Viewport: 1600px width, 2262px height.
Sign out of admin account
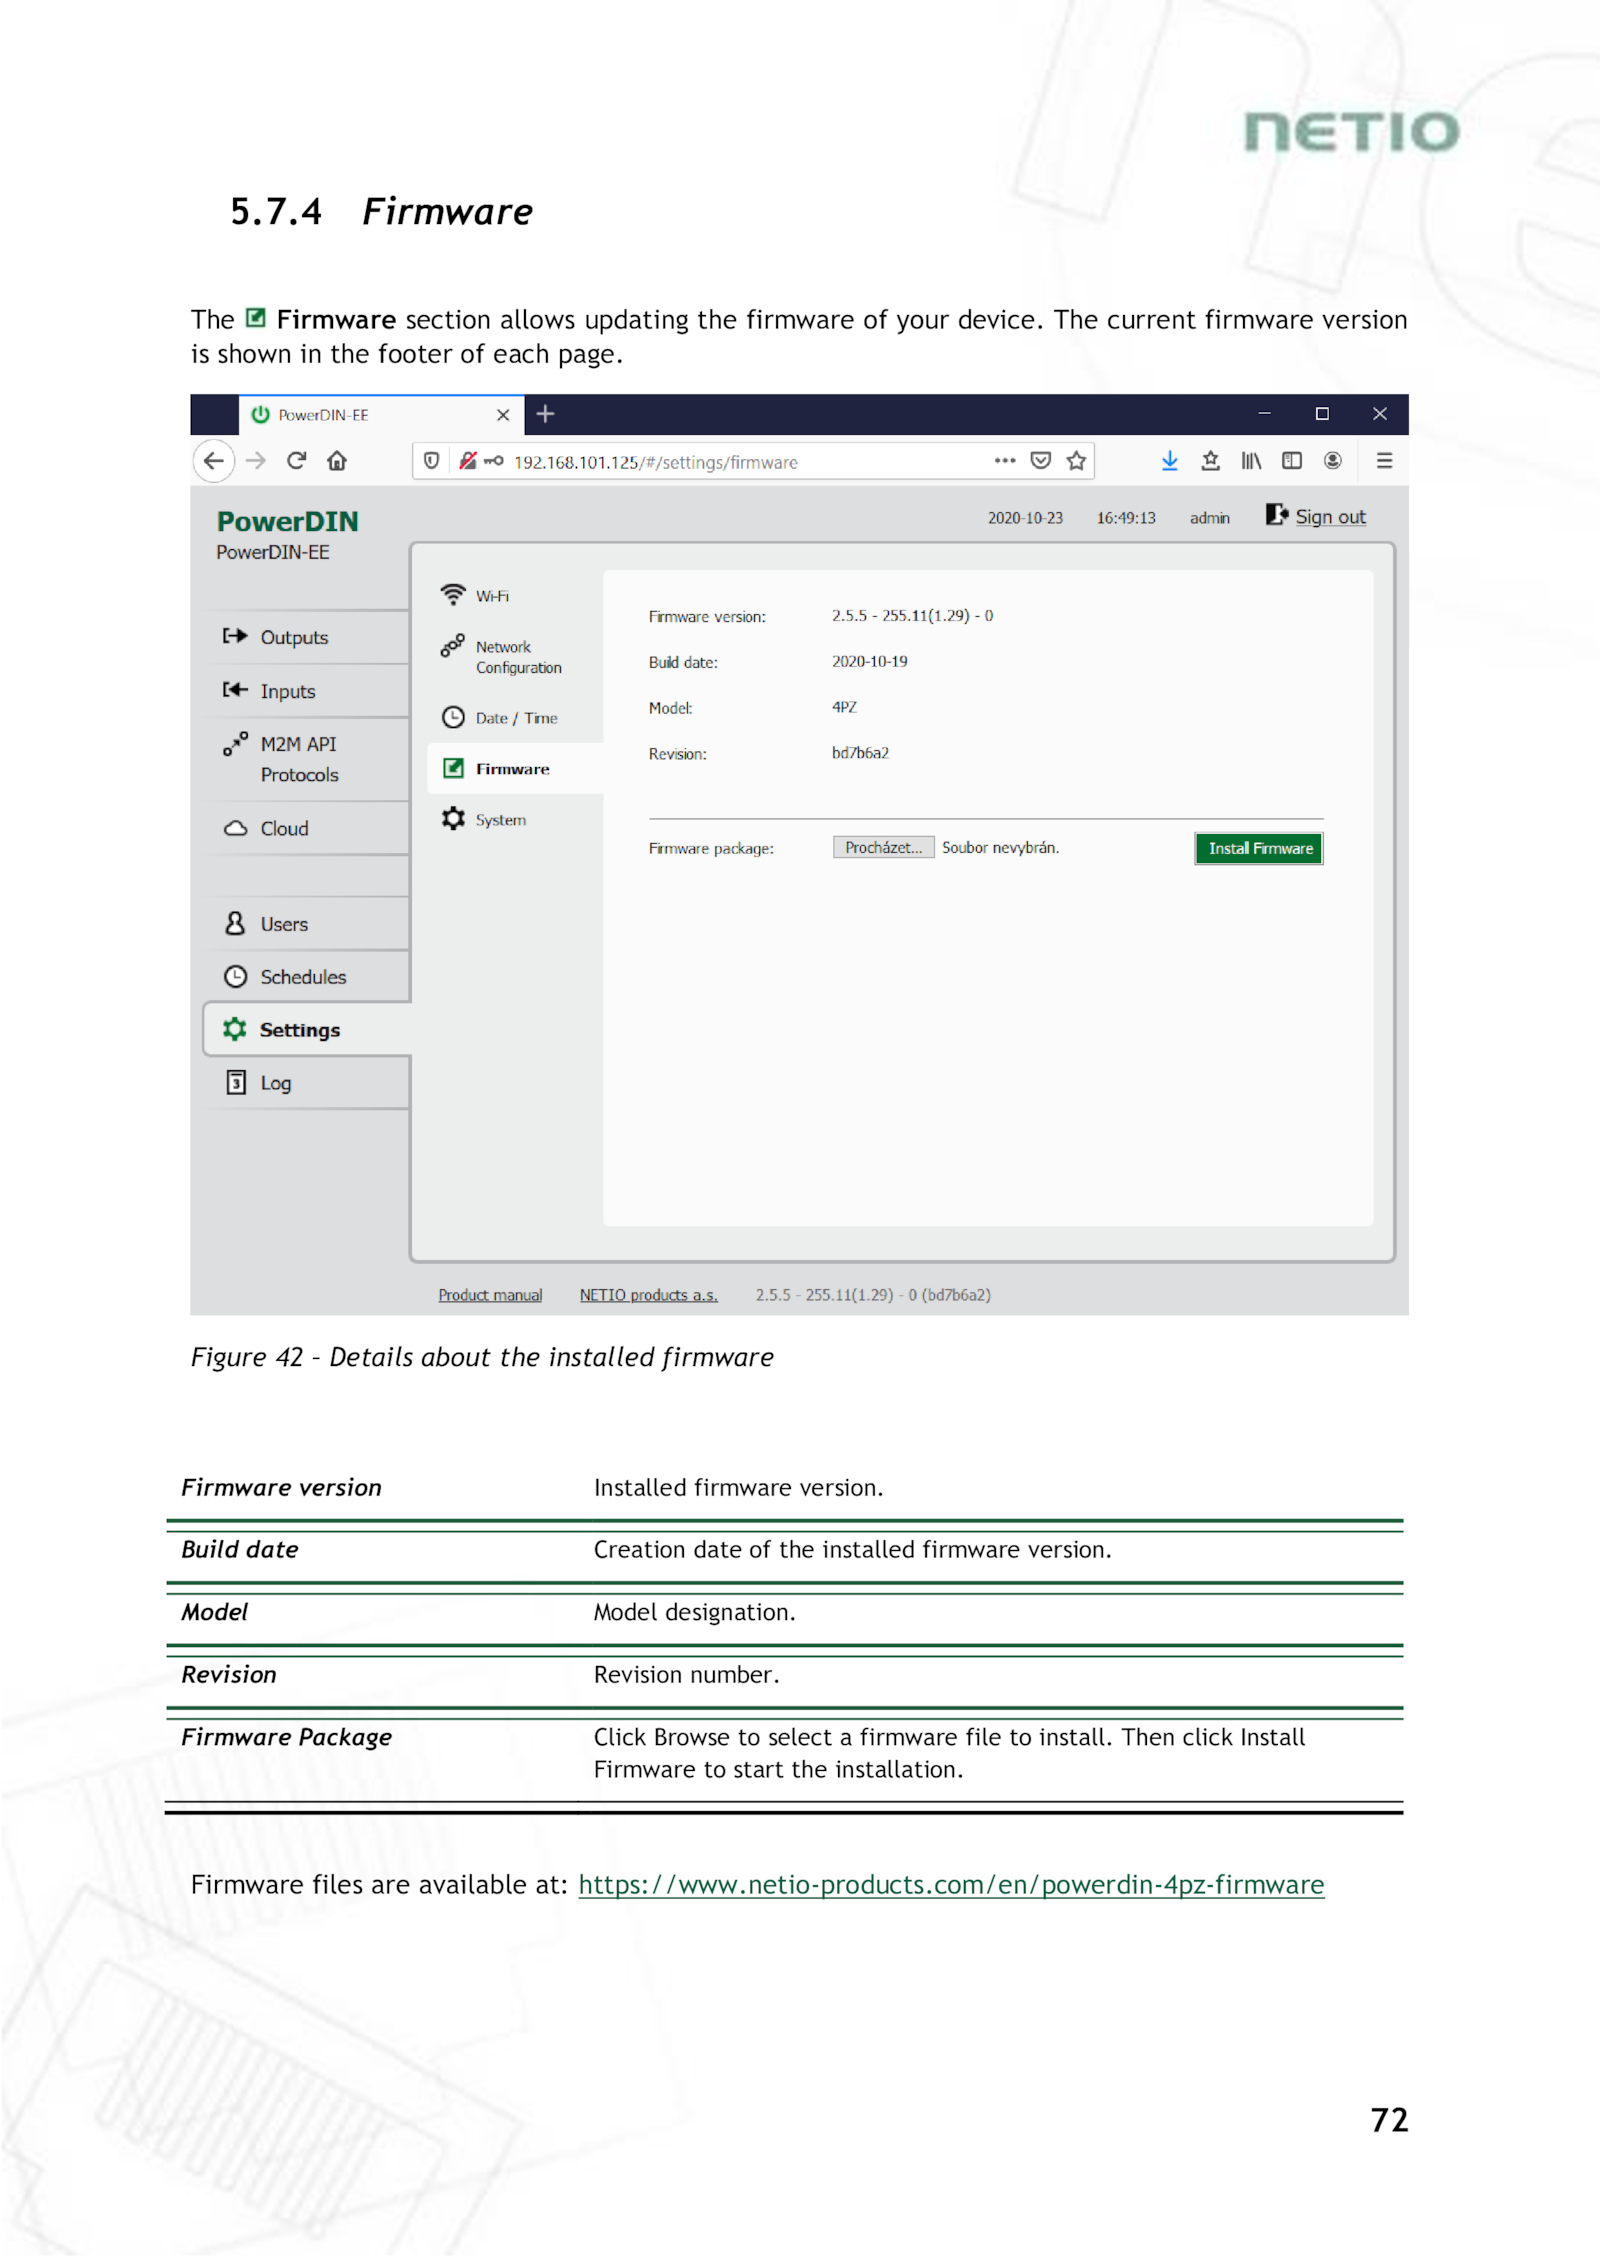coord(1329,517)
